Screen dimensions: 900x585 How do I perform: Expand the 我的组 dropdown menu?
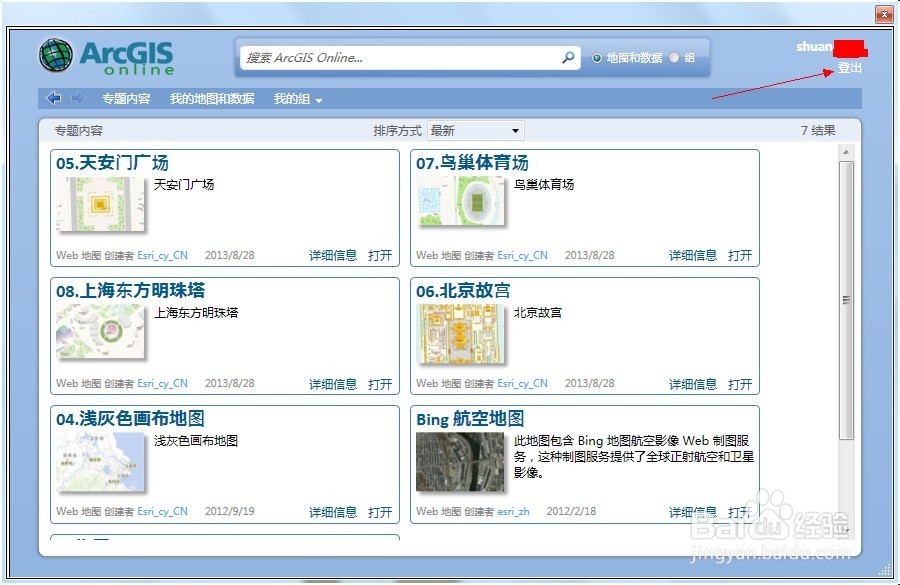(x=297, y=99)
